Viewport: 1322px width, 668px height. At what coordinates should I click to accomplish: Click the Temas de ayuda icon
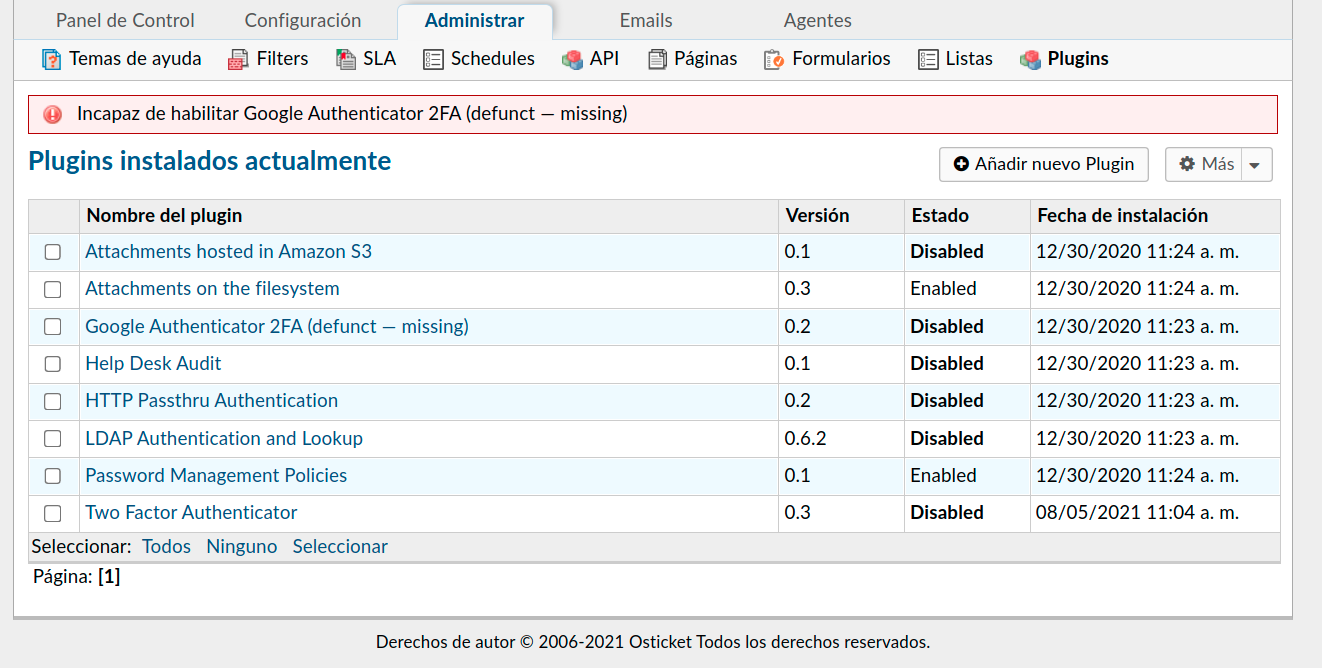tap(52, 60)
